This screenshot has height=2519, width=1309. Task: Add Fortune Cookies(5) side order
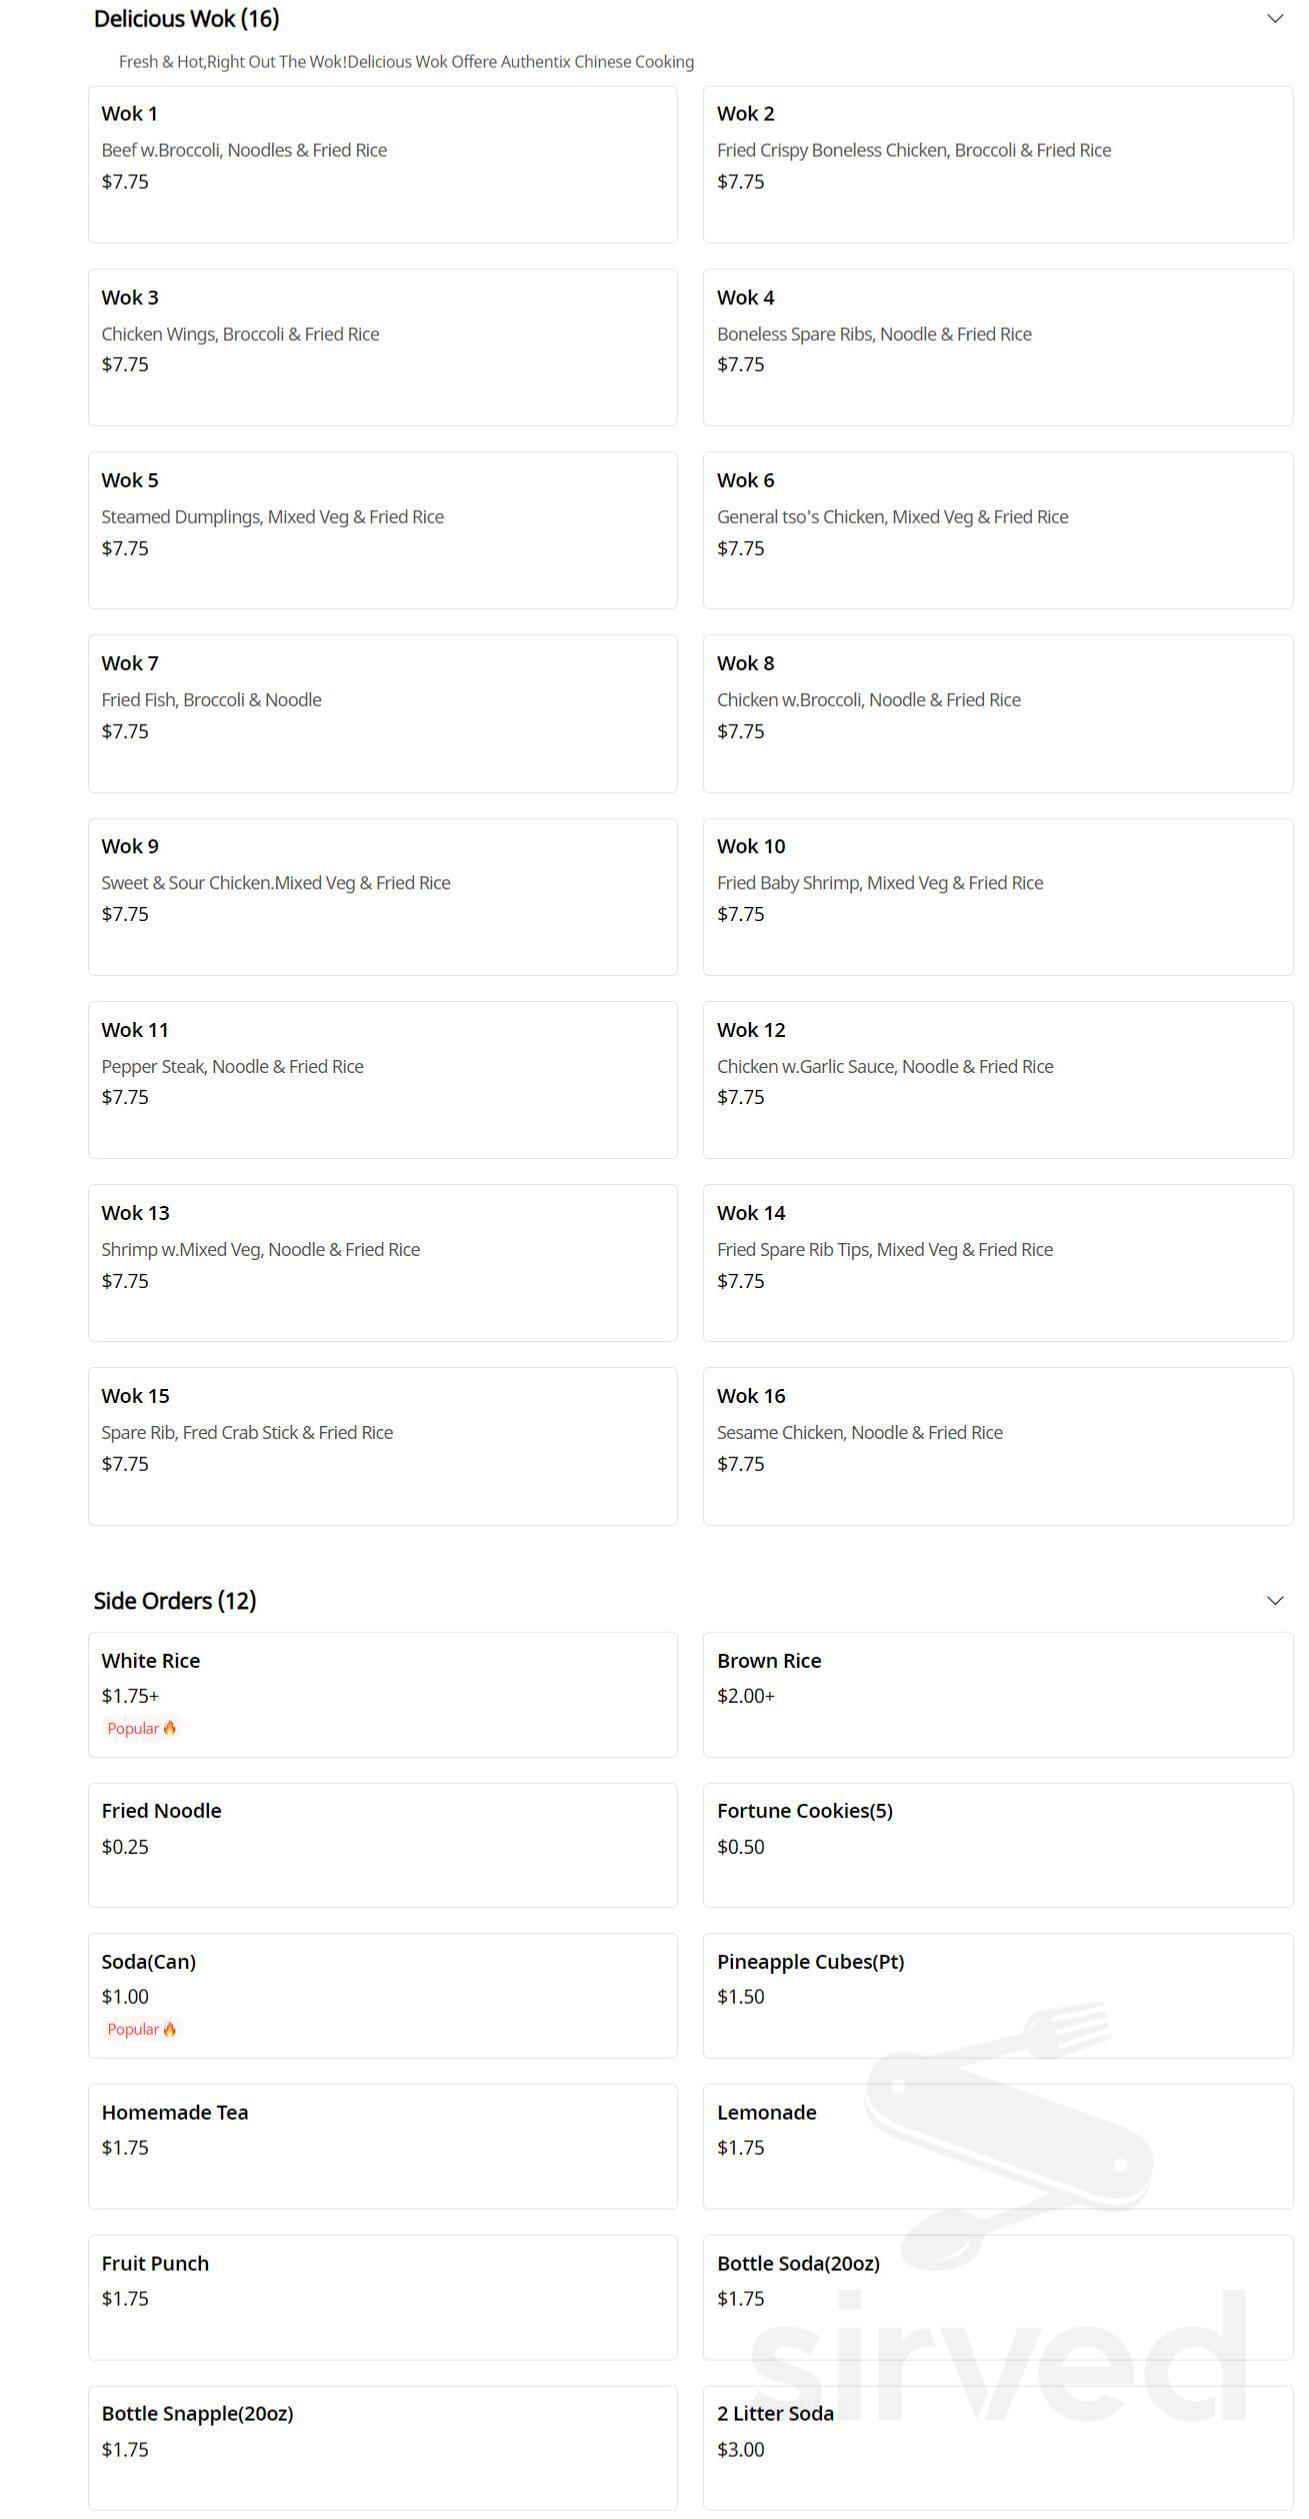(x=997, y=1844)
